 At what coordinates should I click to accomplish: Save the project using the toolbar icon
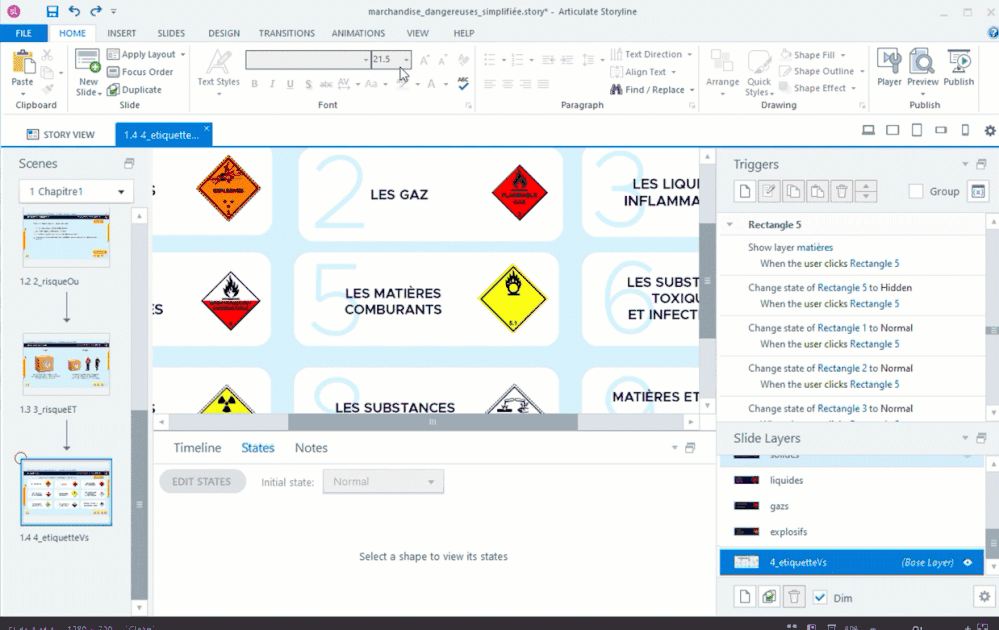coord(52,11)
